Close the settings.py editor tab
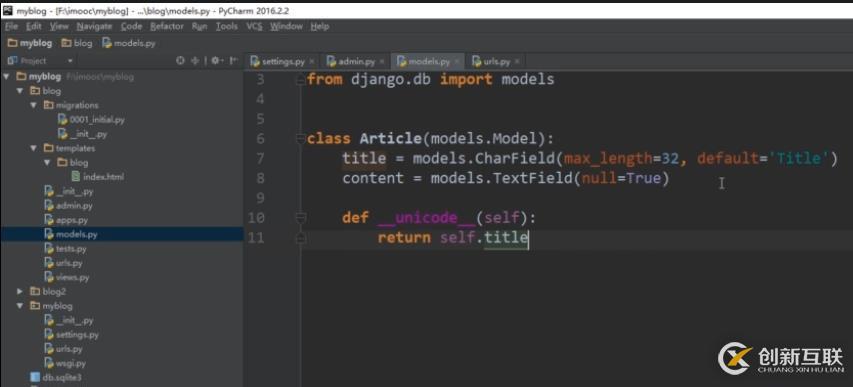The width and height of the screenshot is (853, 387). point(312,62)
